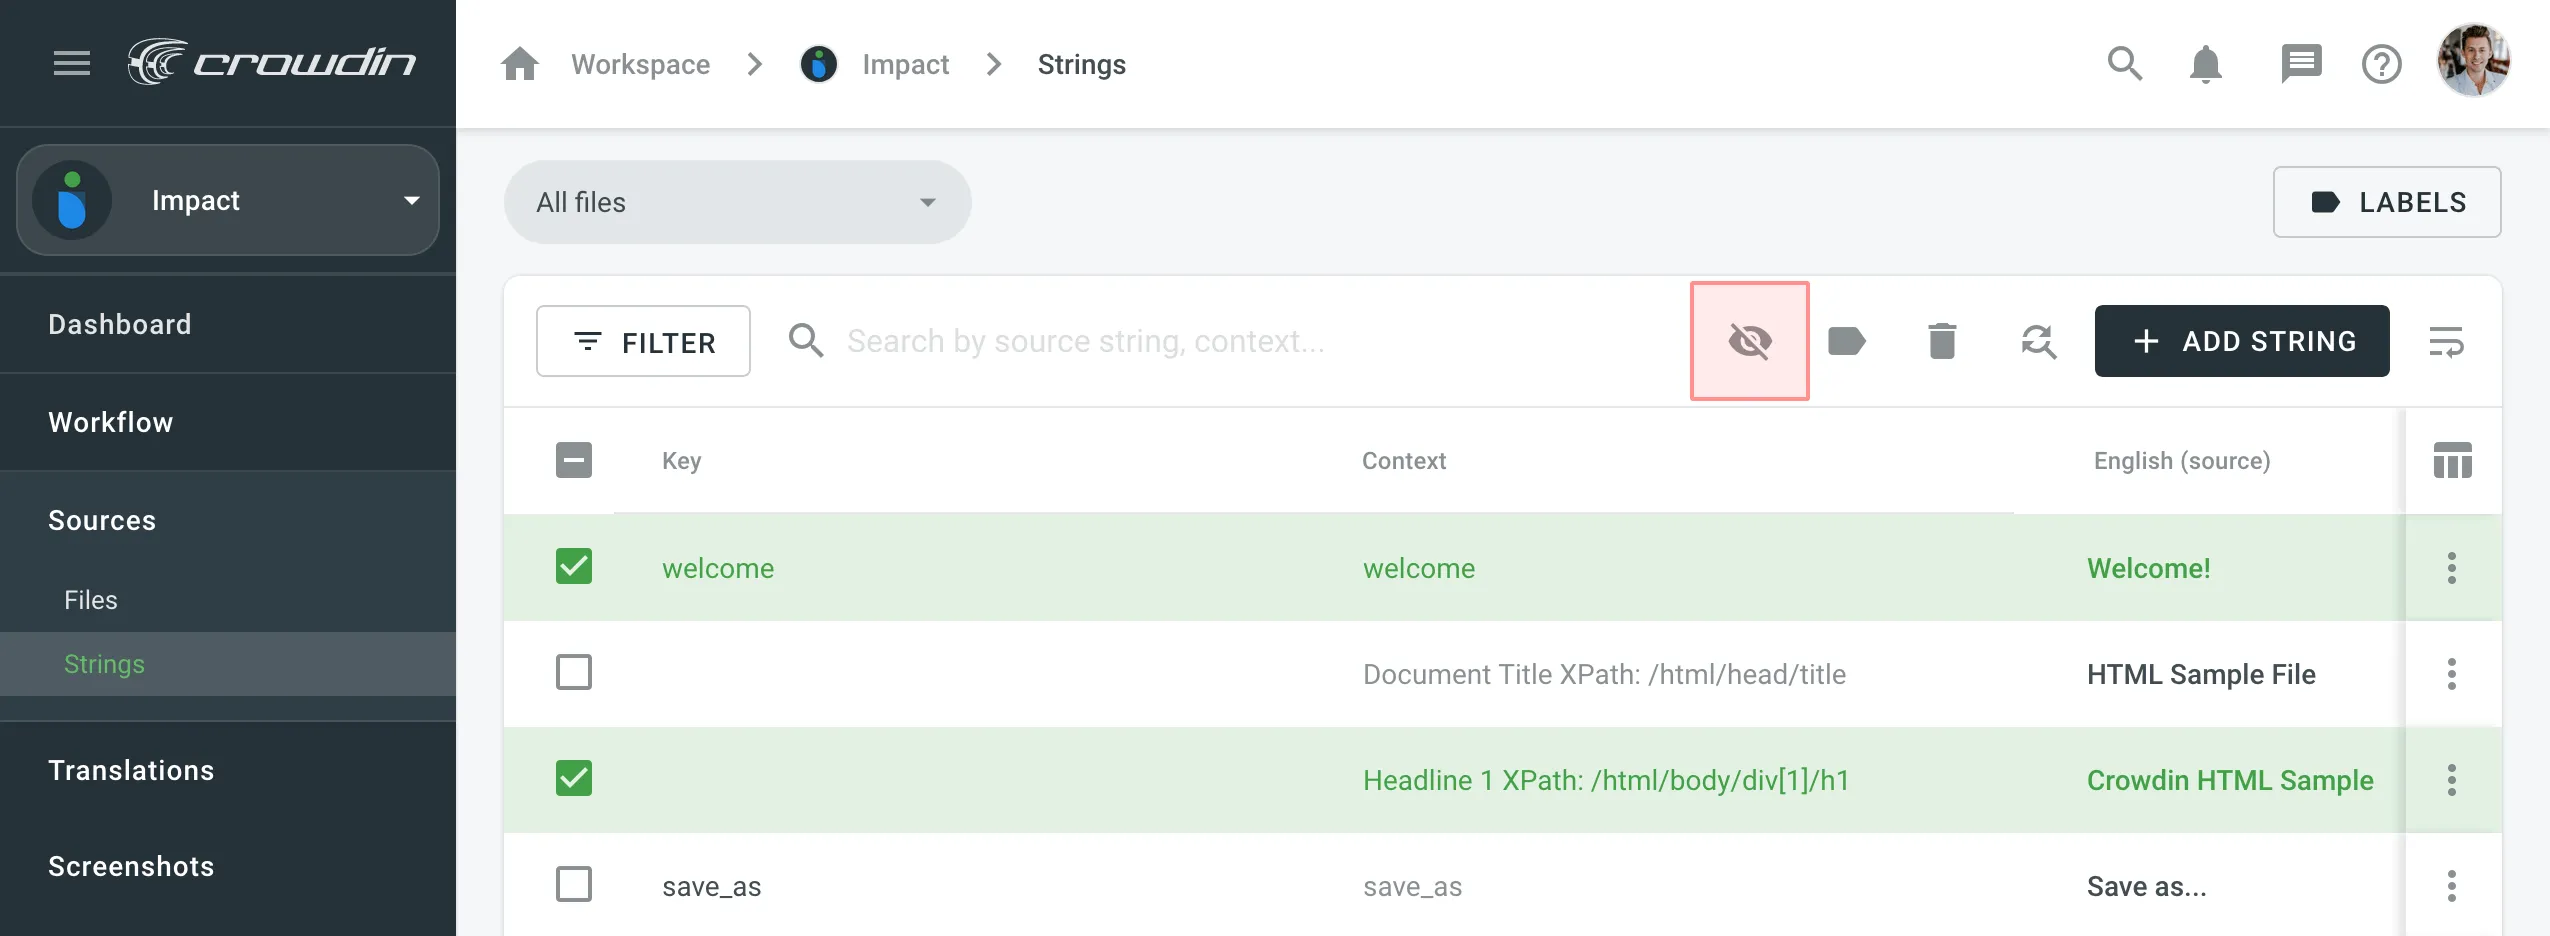Click the ADD STRING button
The image size is (2550, 936).
[2241, 341]
